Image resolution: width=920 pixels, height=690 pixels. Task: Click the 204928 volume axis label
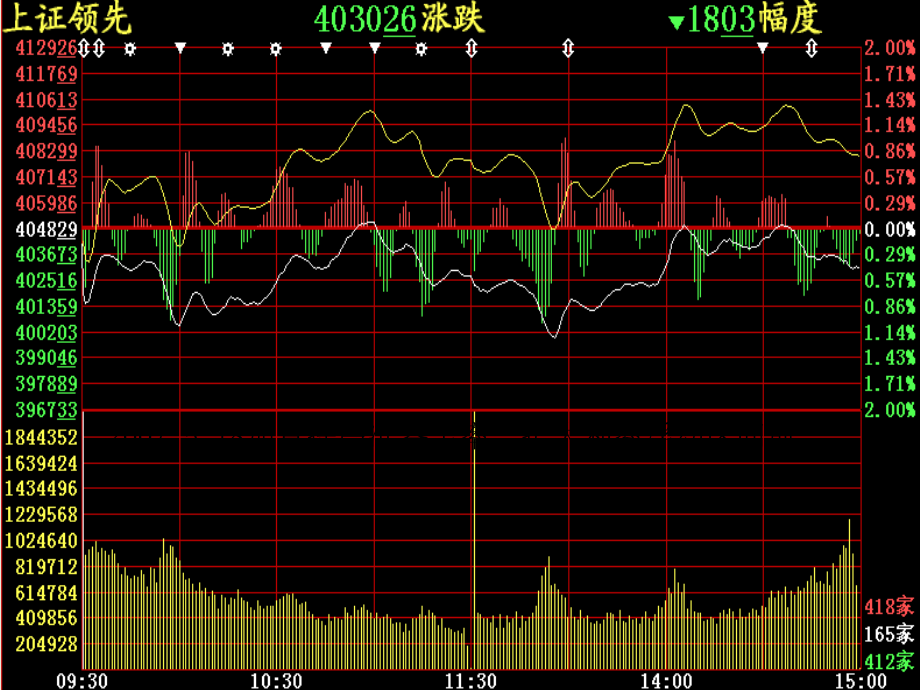click(46, 644)
